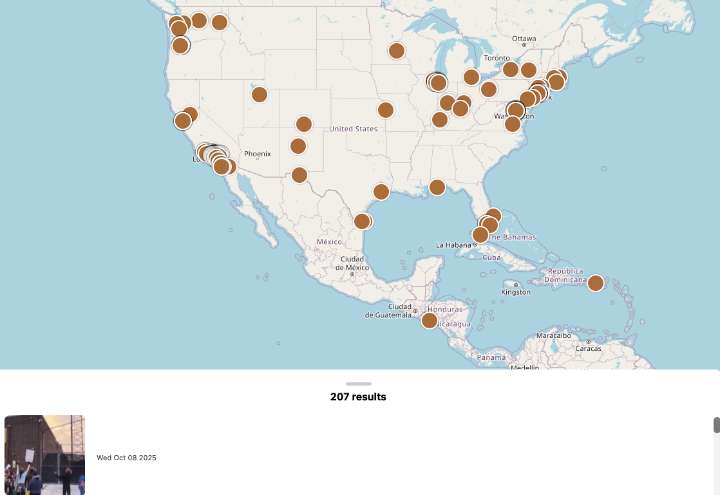720x495 pixels.
Task: Click the results list scrollbar thumb
Action: 716,426
